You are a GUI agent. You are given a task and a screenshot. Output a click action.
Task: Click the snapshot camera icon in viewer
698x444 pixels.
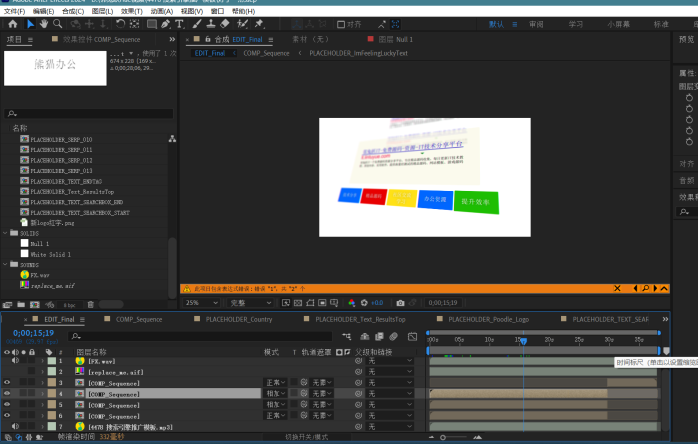pyautogui.click(x=400, y=302)
